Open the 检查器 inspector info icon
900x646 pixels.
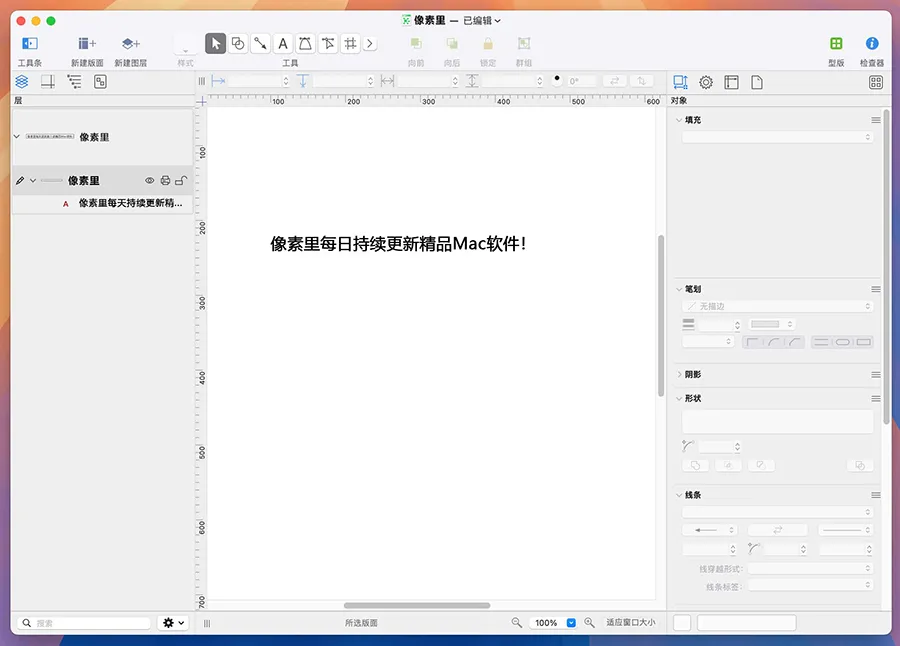click(871, 43)
